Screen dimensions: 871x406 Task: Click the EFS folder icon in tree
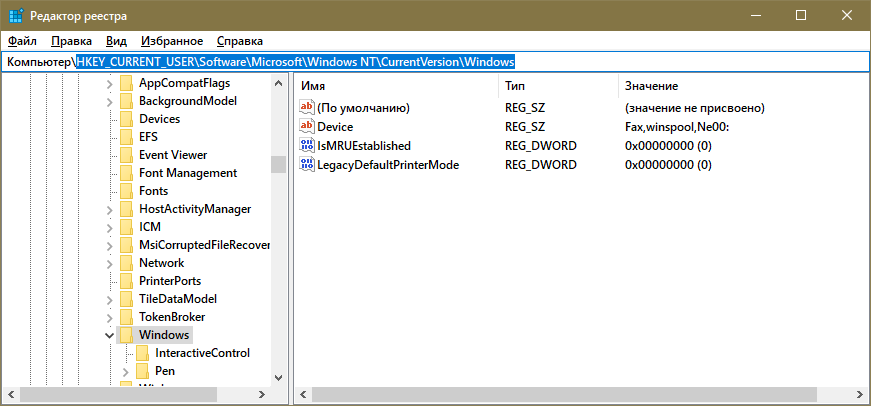[126, 137]
